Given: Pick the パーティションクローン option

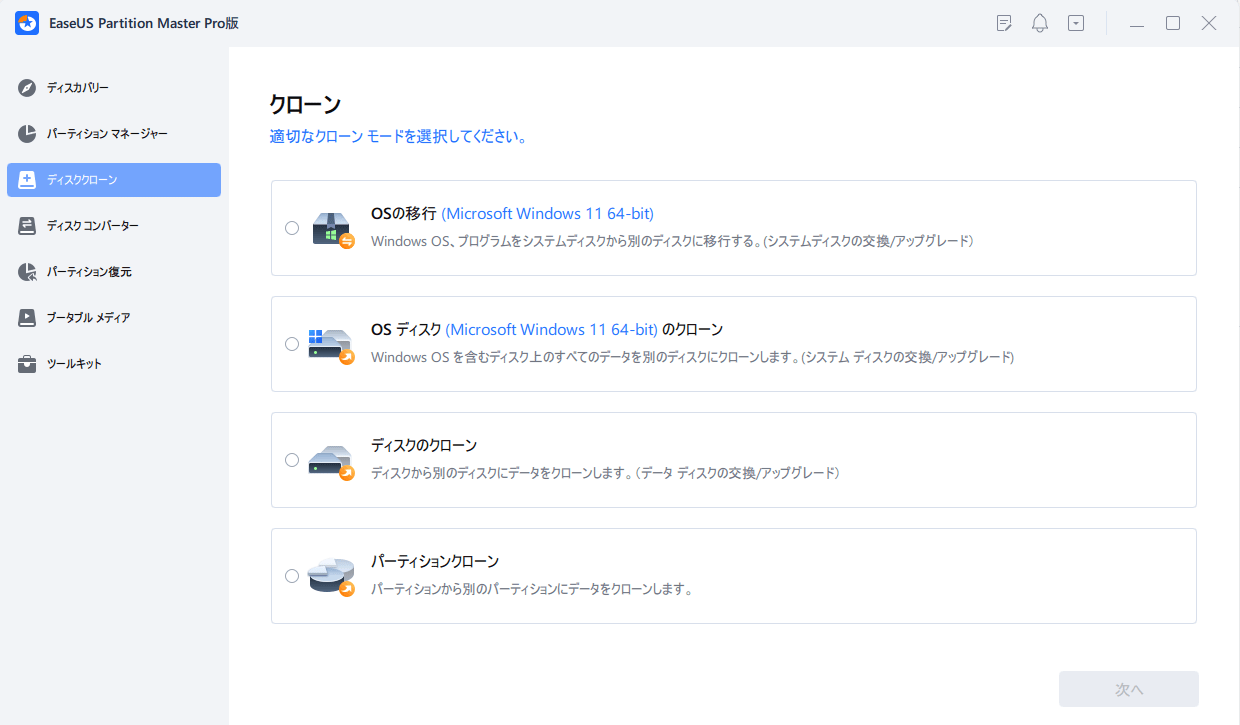Looking at the screenshot, I should tap(292, 576).
